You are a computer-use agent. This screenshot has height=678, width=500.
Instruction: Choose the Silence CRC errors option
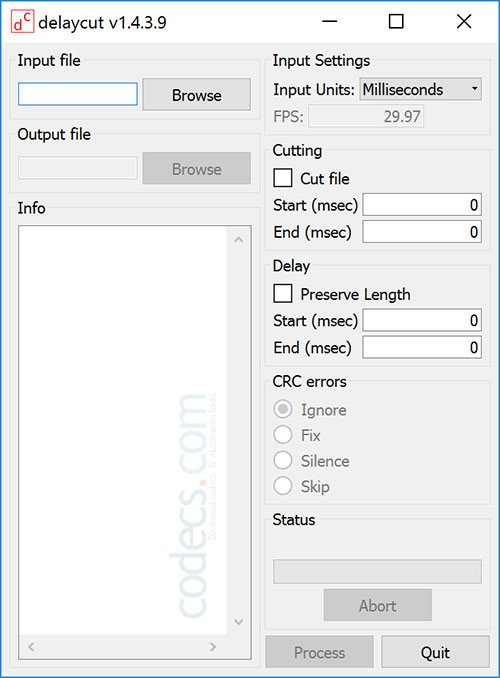[x=283, y=460]
